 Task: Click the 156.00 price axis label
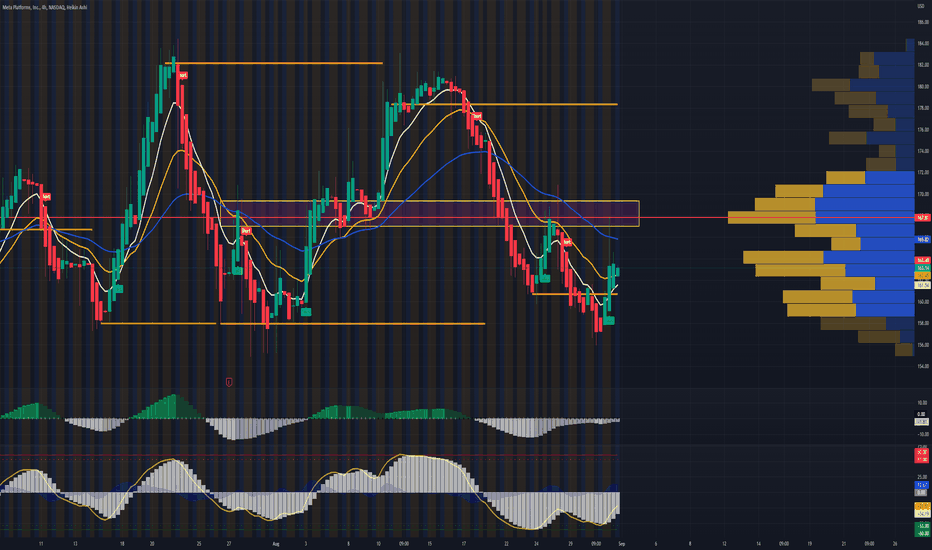[922, 345]
